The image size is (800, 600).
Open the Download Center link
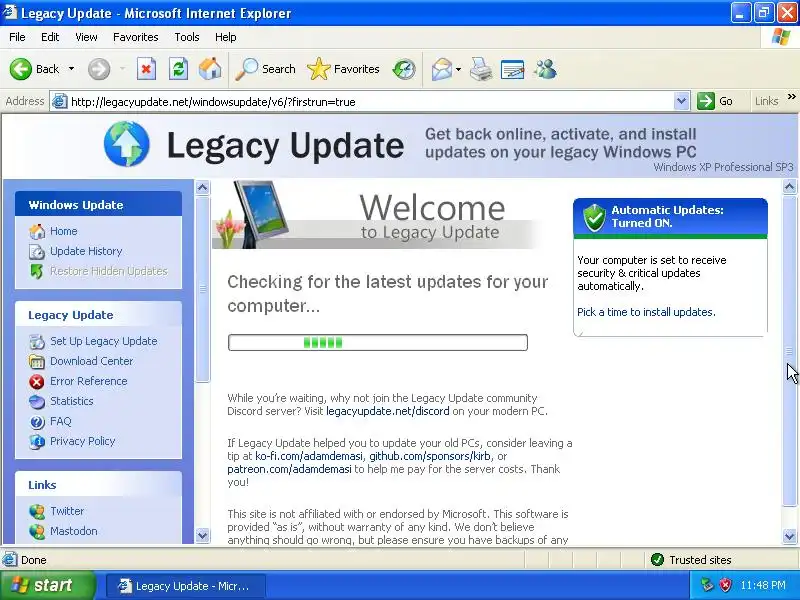click(x=91, y=361)
